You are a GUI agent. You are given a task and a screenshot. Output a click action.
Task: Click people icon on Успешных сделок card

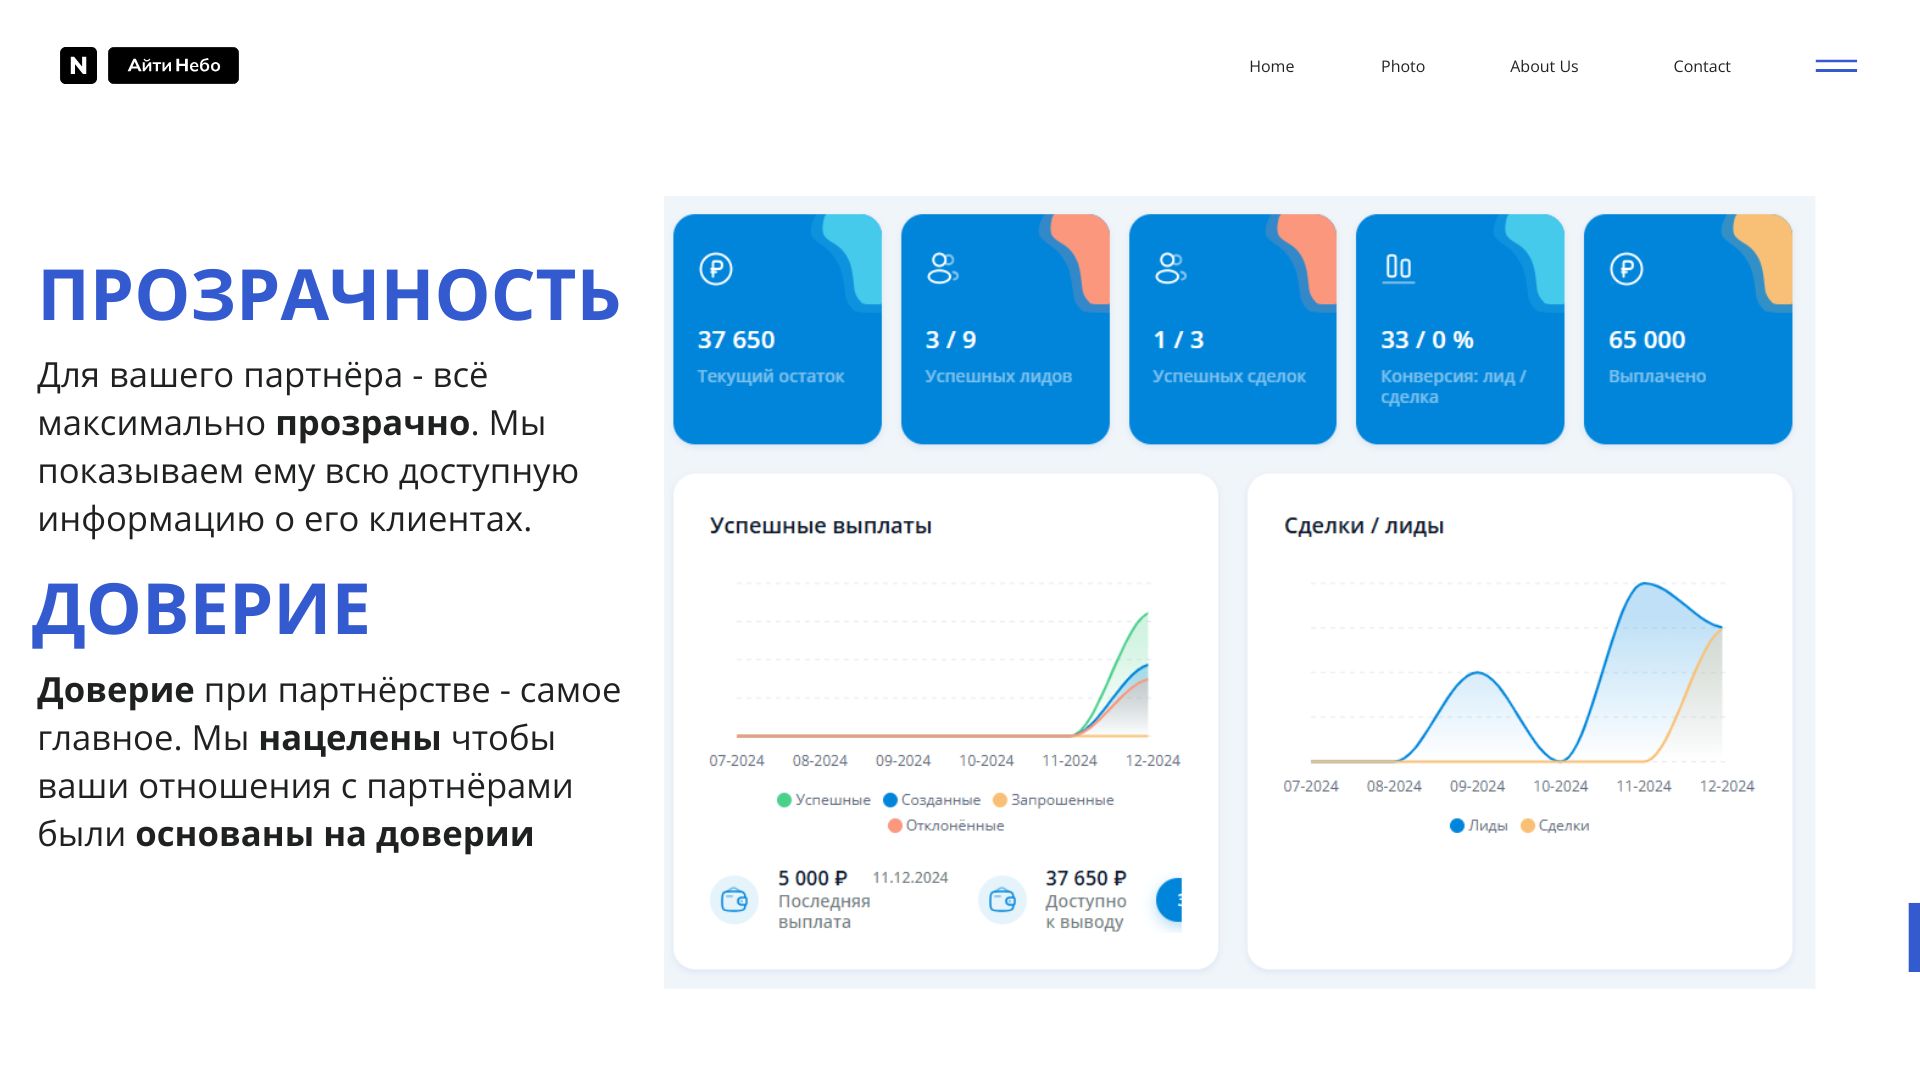coord(1170,268)
